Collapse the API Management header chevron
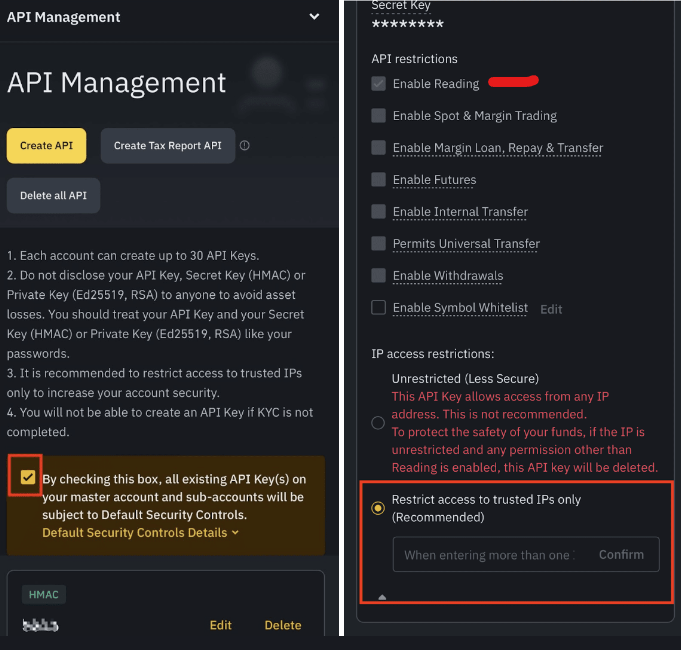This screenshot has height=650, width=681. (x=315, y=17)
